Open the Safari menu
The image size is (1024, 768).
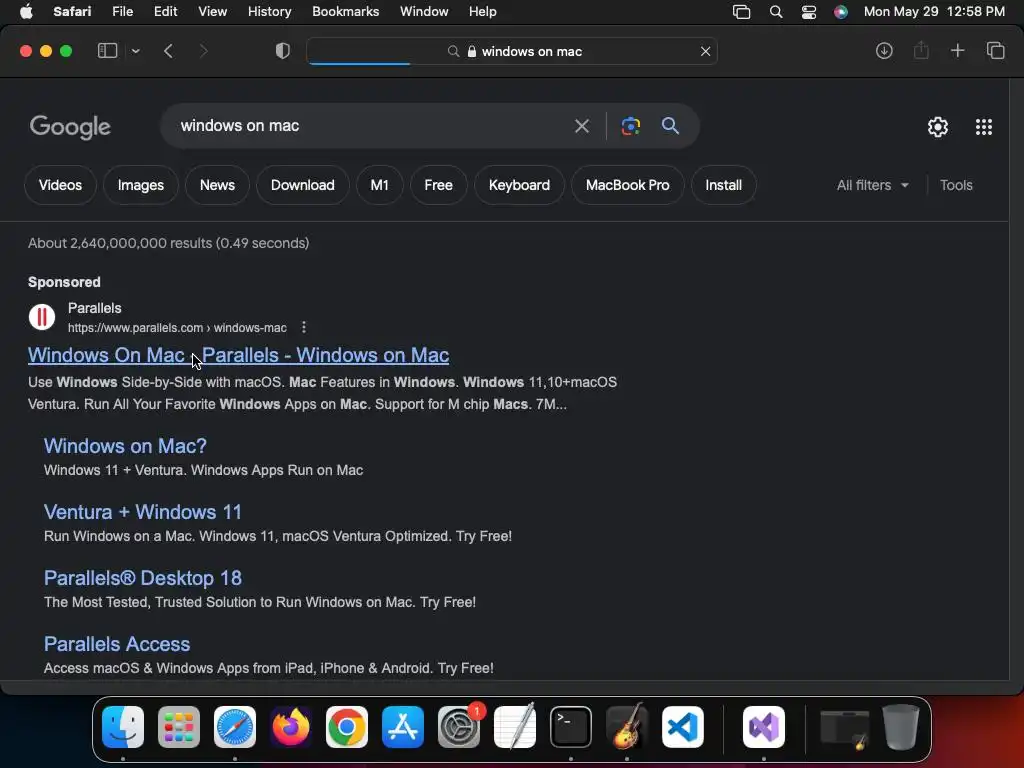72,12
